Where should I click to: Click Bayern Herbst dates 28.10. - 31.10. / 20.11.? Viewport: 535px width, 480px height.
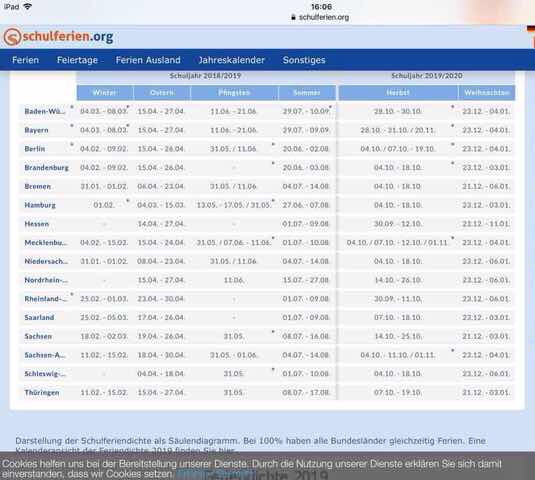[x=398, y=130]
